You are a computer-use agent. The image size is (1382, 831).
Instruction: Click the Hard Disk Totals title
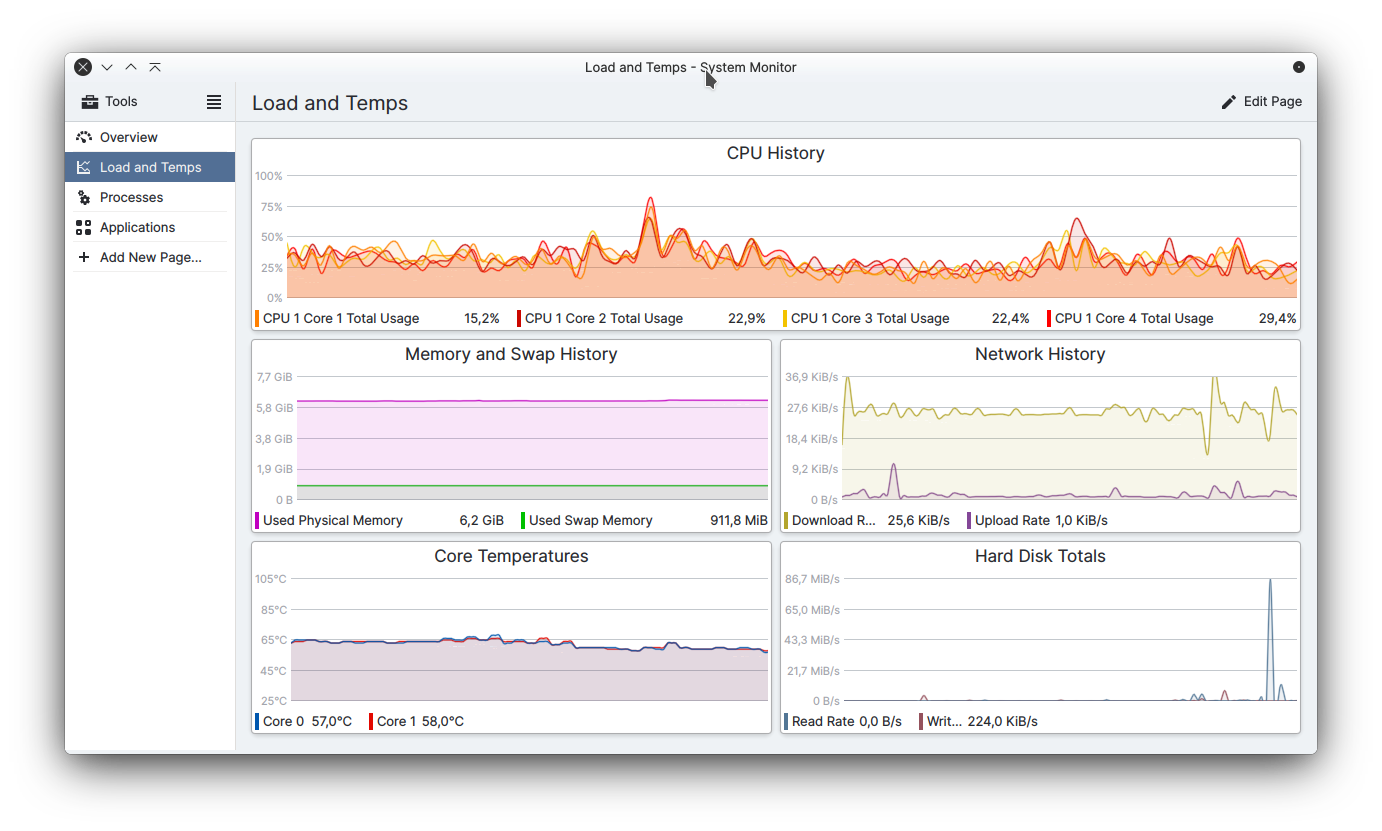coord(1040,556)
